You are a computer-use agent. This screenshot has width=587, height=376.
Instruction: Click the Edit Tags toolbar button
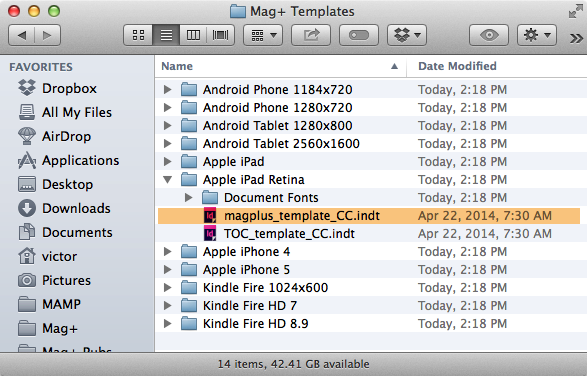pos(359,36)
